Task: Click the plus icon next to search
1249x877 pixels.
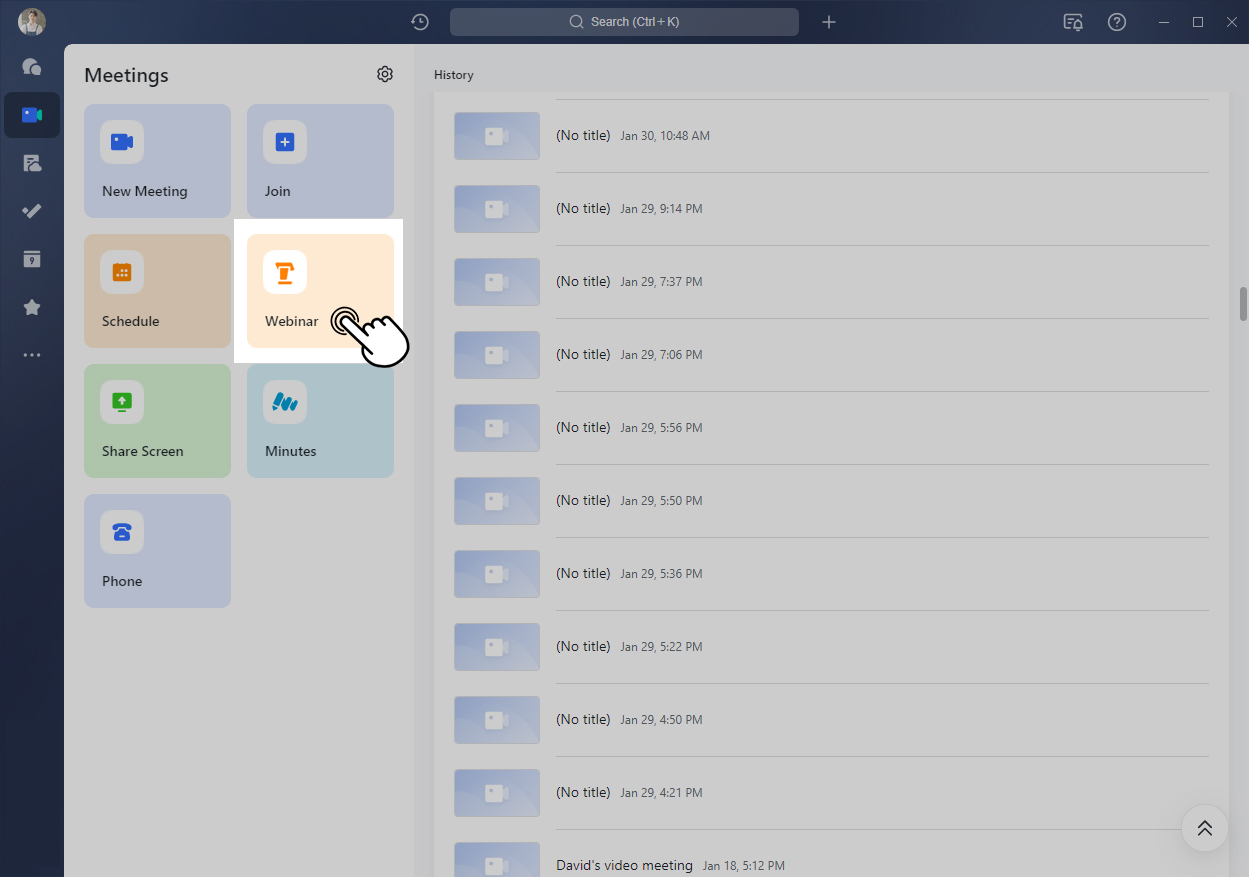Action: pyautogui.click(x=829, y=22)
